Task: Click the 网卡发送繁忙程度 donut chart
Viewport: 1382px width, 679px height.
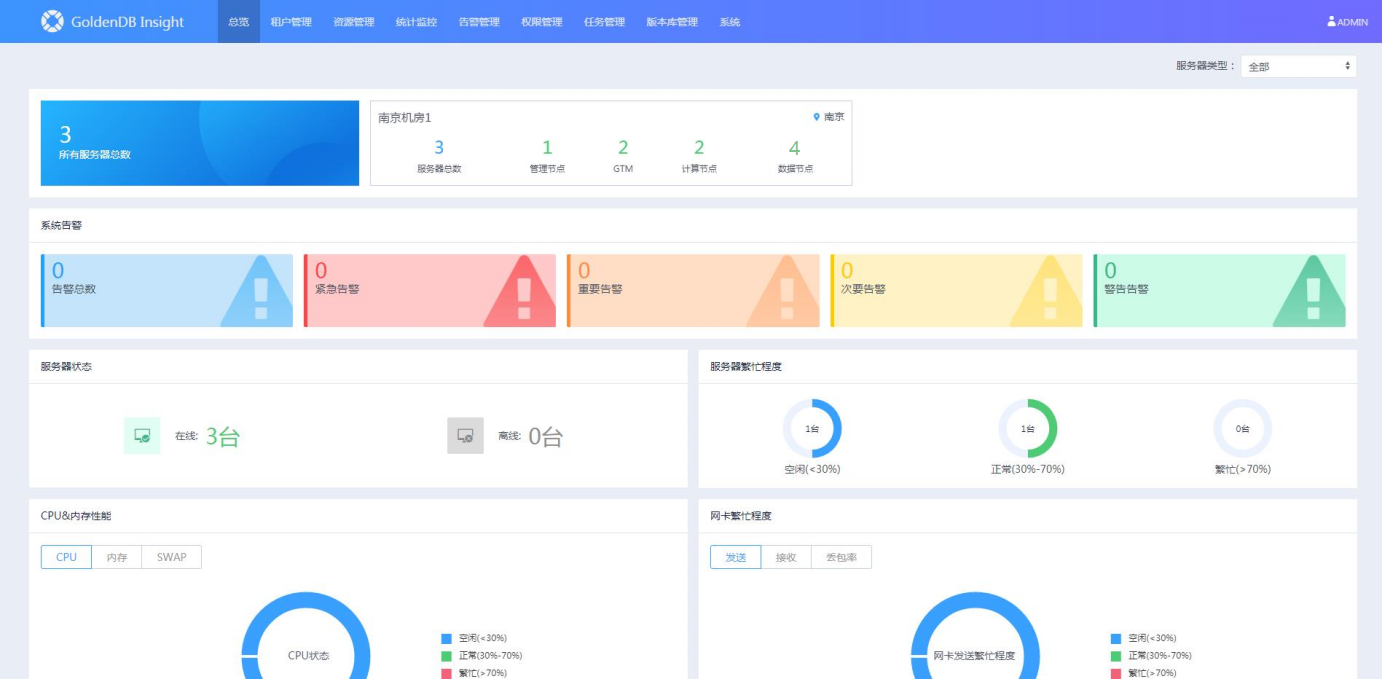Action: pos(975,636)
